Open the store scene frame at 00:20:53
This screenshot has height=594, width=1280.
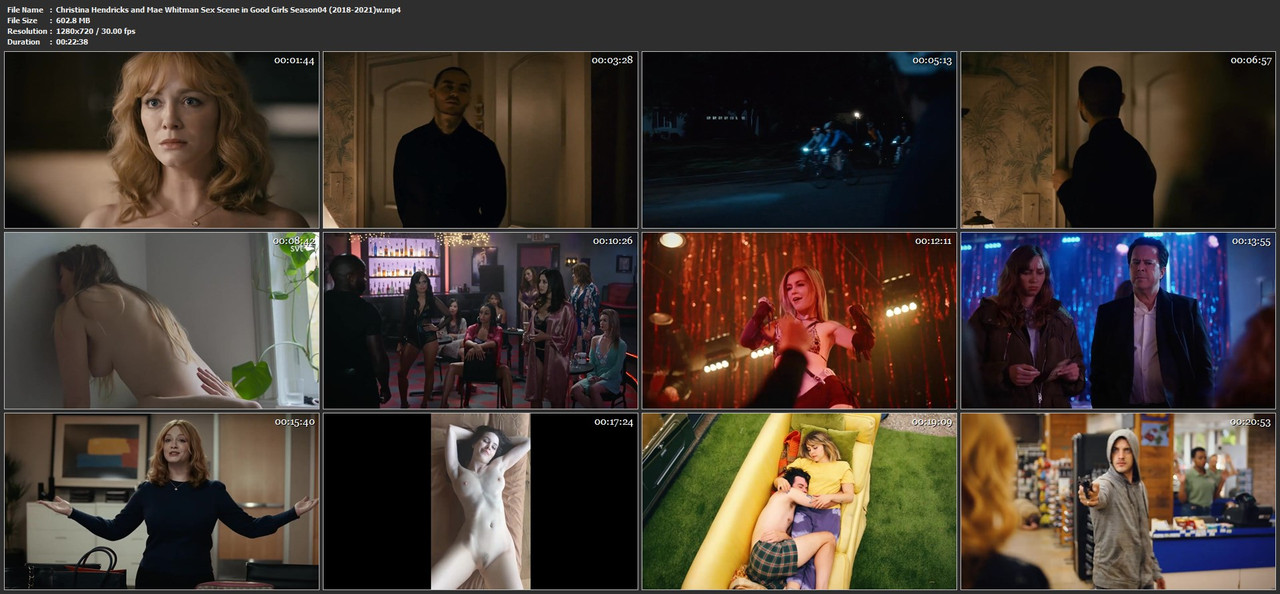click(x=1119, y=502)
